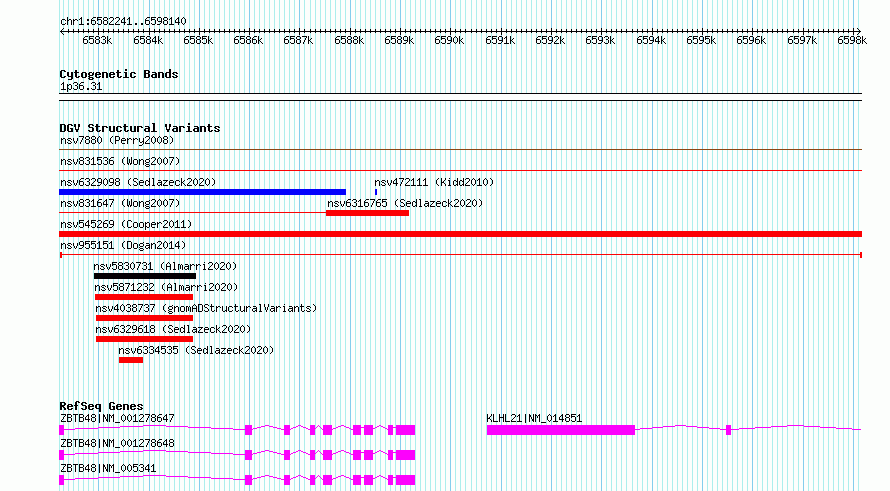This screenshot has height=491, width=890.
Task: Select the thick red nsv545269 variant bar
Action: click(x=460, y=234)
